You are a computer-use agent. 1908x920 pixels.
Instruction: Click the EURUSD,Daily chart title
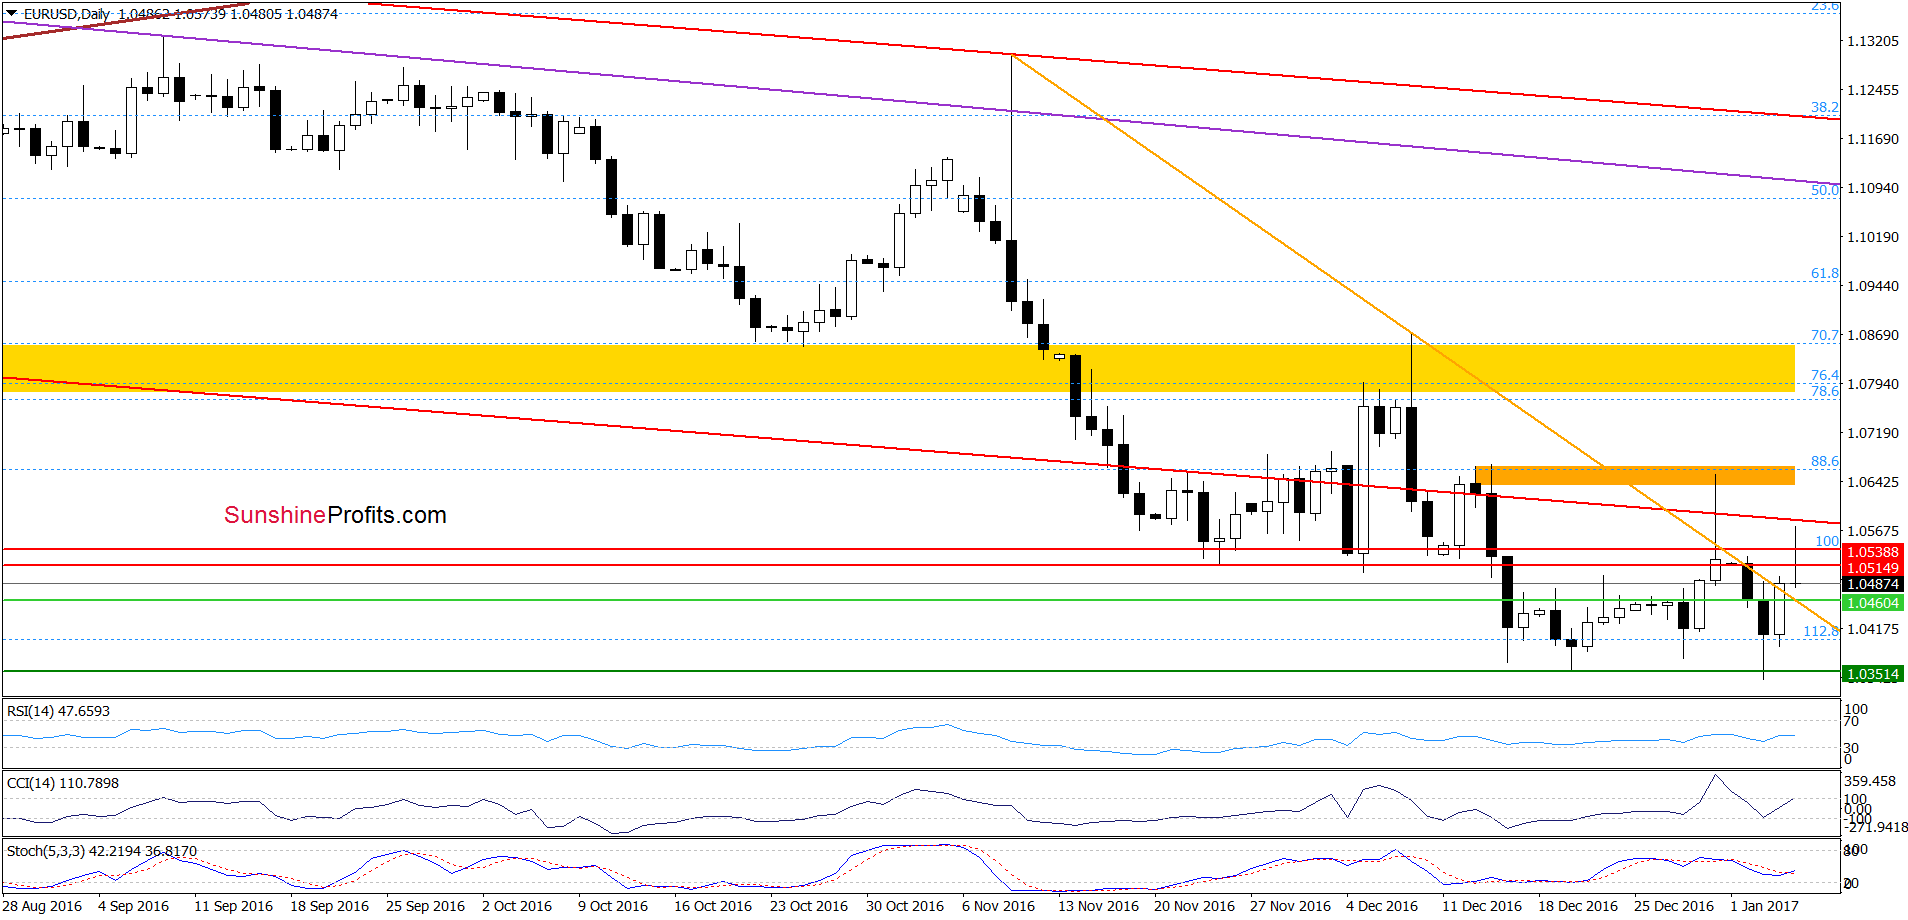[67, 14]
